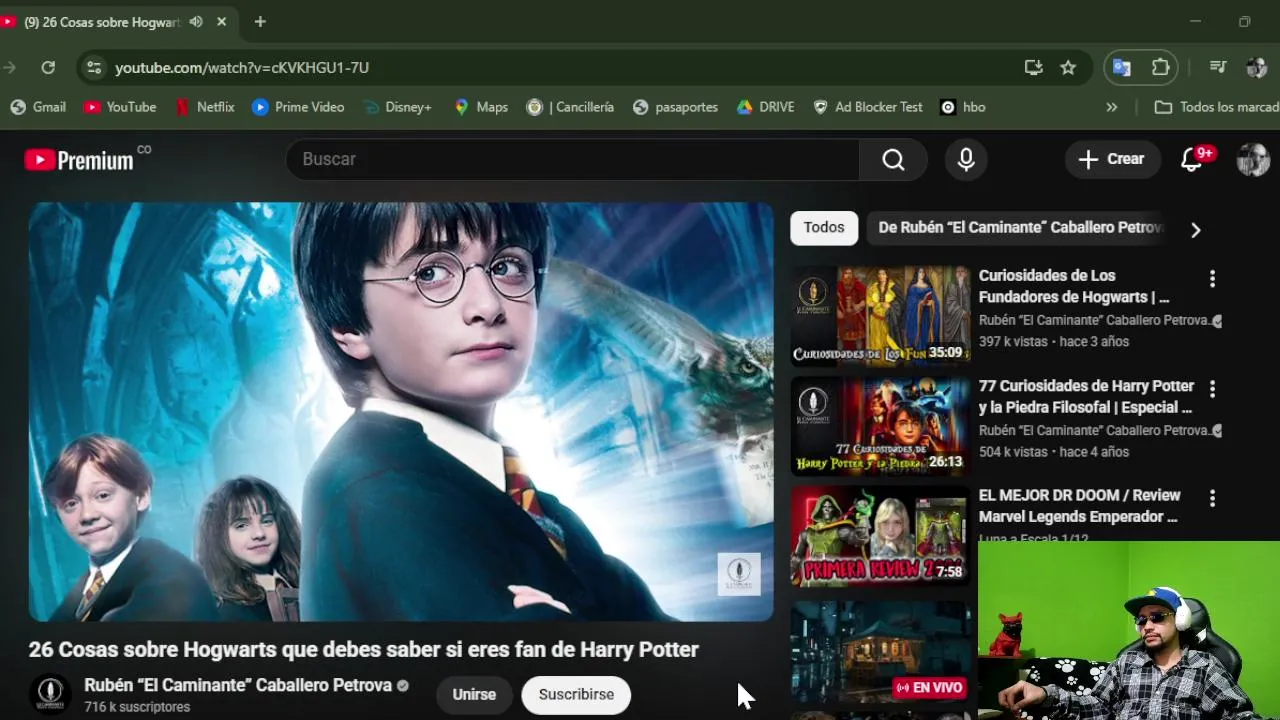Open the Google Translate extension icon
The height and width of the screenshot is (720, 1280).
(1122, 68)
